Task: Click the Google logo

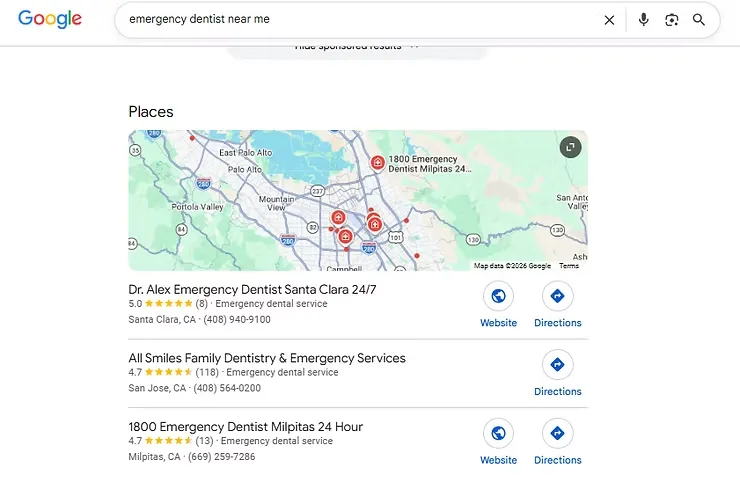Action: point(50,19)
